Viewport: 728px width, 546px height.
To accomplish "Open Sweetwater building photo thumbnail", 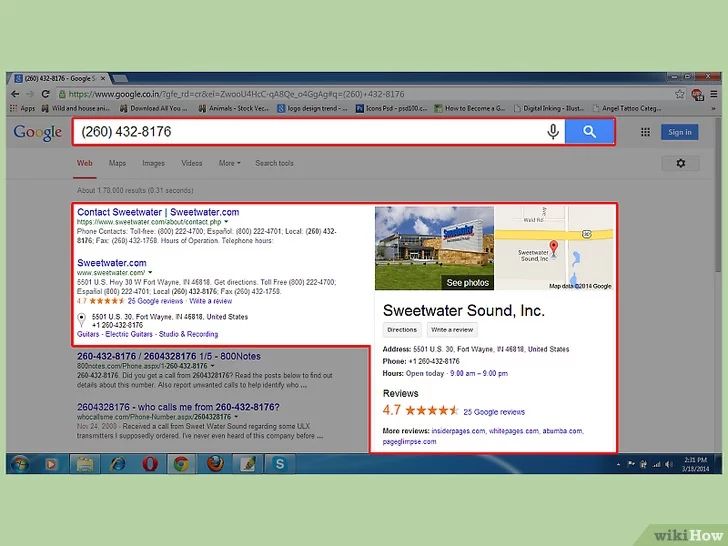I will (x=435, y=248).
